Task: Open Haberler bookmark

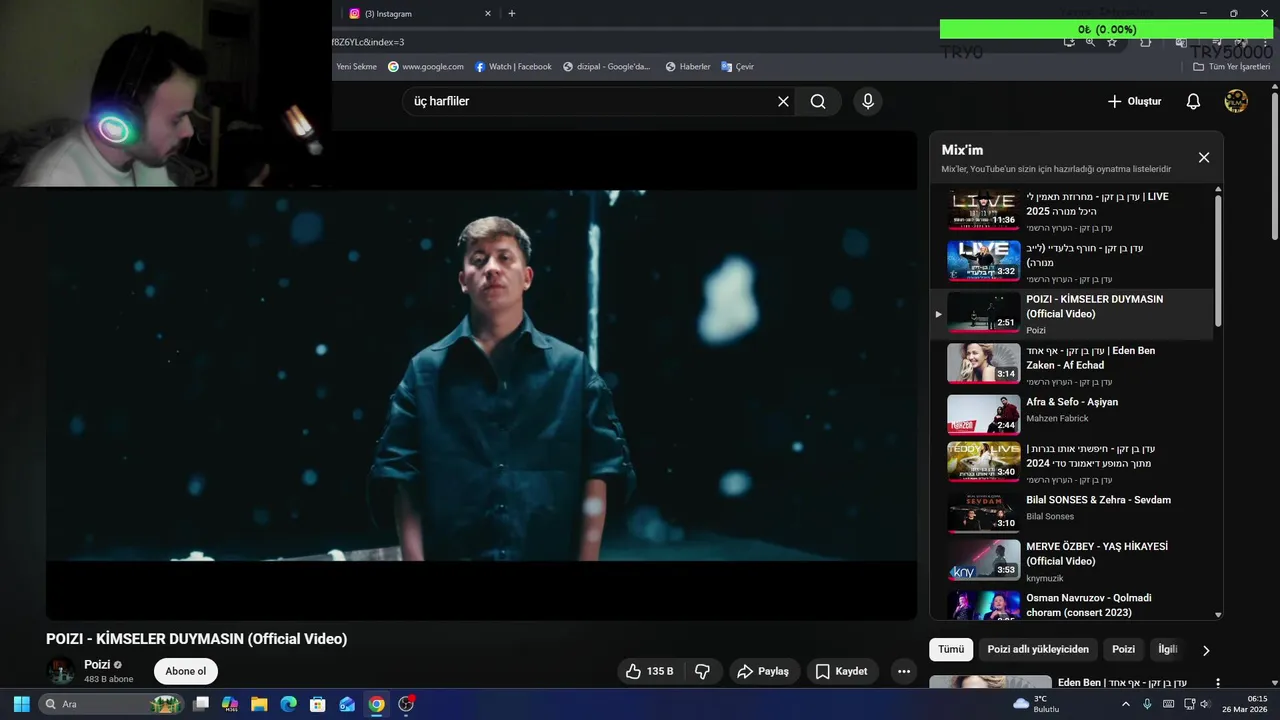Action: 688,67
